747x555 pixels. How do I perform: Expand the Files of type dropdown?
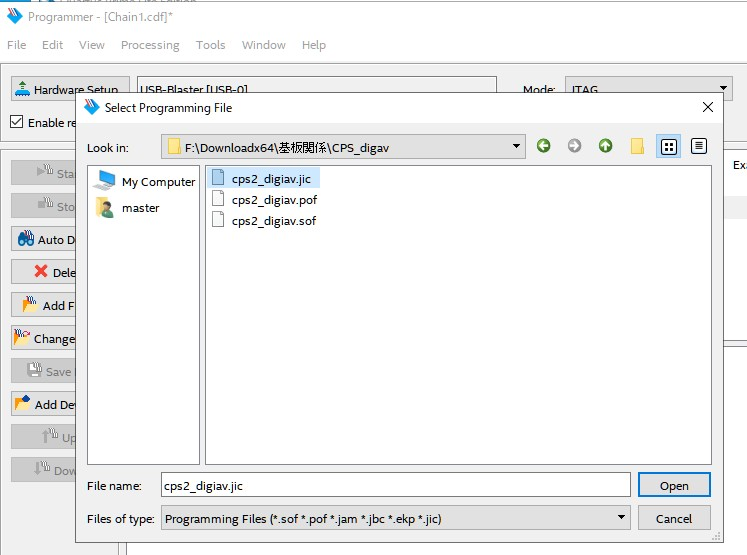621,518
